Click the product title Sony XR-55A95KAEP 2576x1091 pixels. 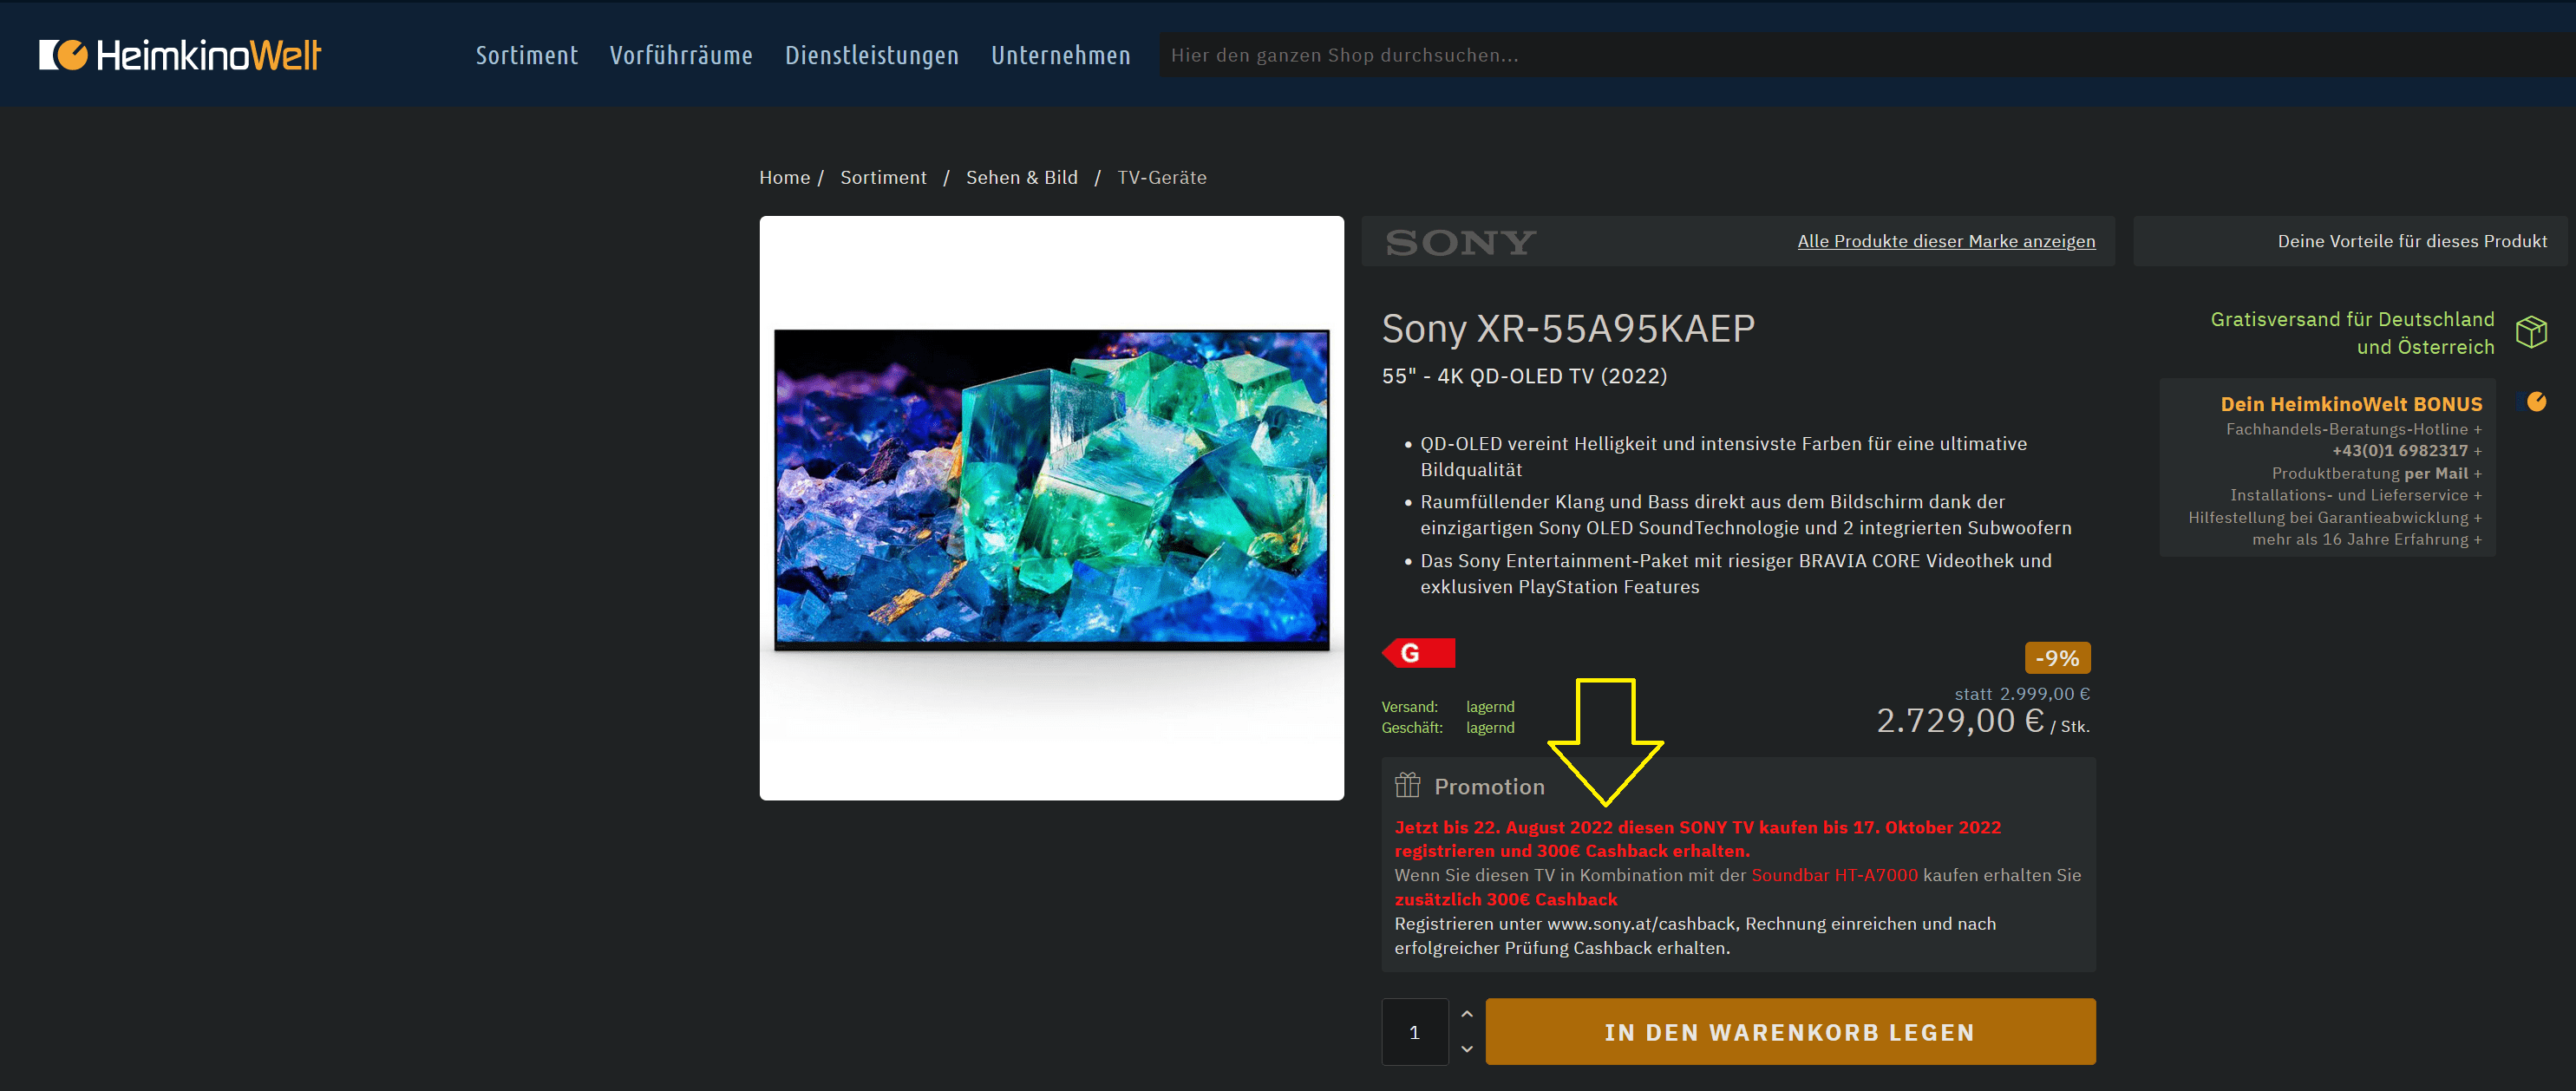(x=1568, y=329)
